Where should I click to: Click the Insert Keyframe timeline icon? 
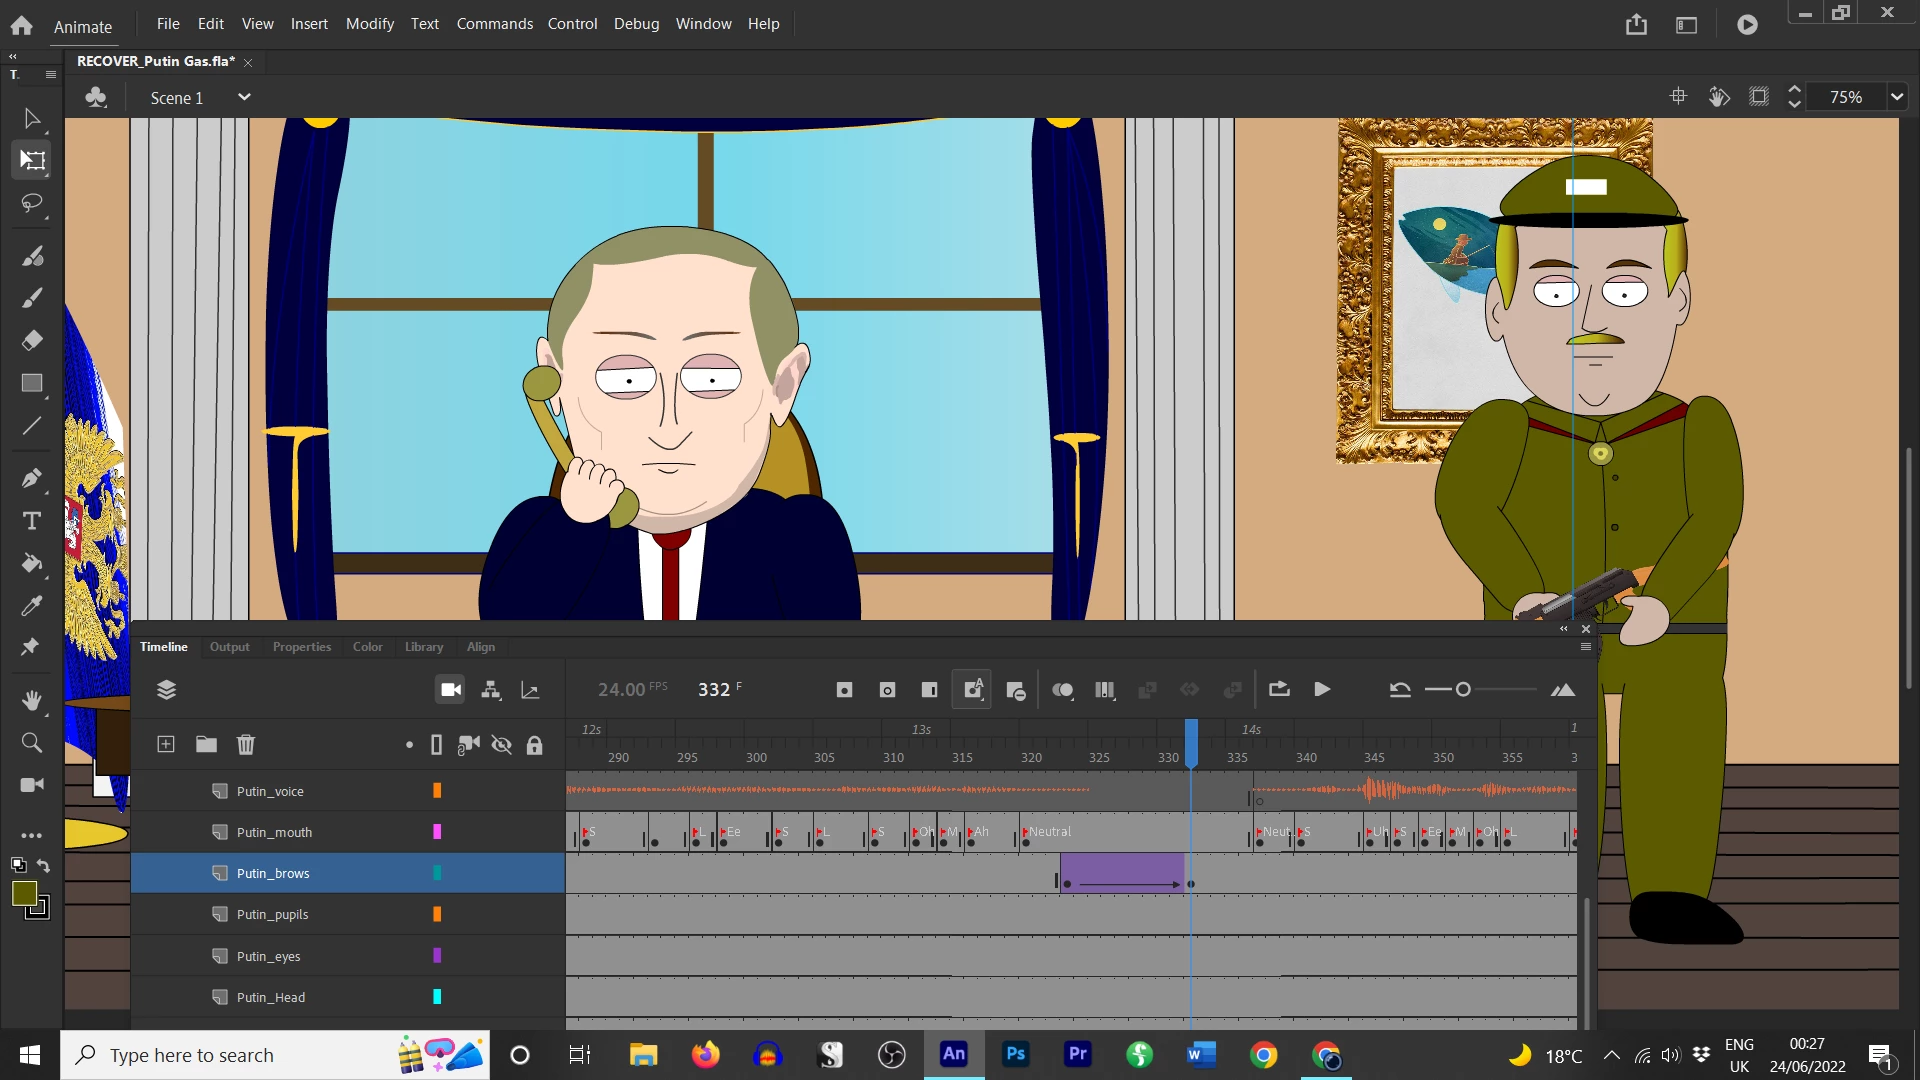click(844, 690)
